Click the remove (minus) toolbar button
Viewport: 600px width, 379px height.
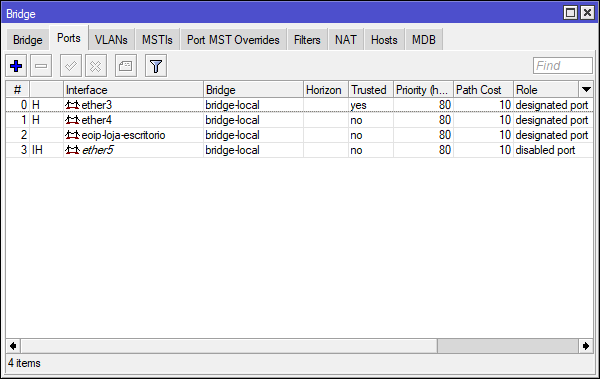41,66
